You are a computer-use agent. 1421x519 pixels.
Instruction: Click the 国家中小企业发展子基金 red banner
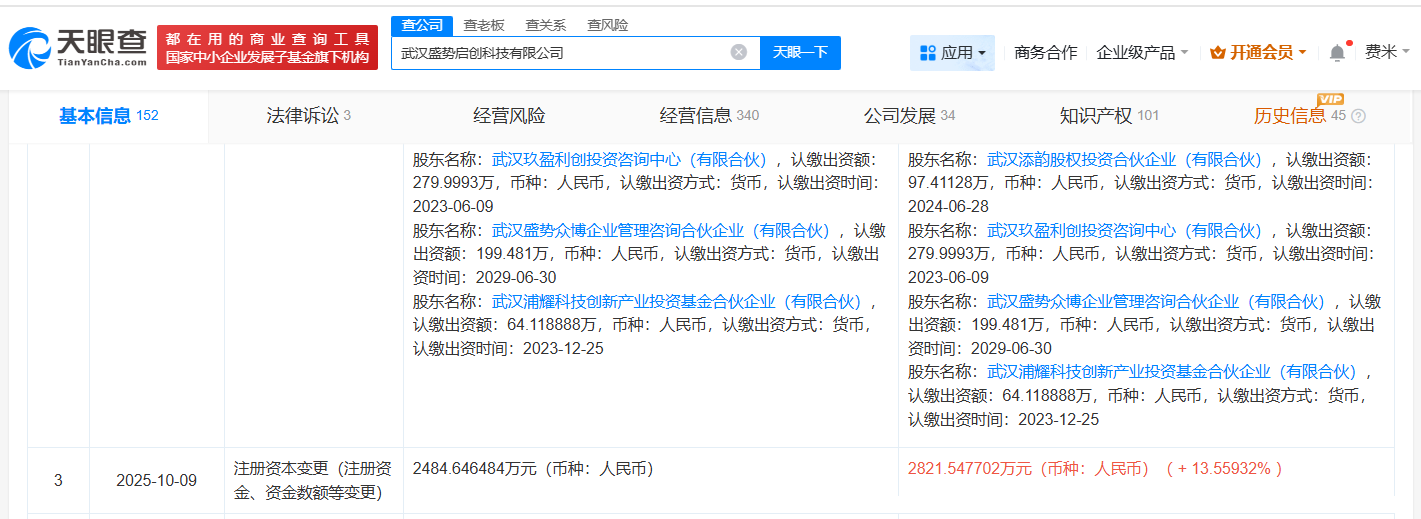coord(267,48)
